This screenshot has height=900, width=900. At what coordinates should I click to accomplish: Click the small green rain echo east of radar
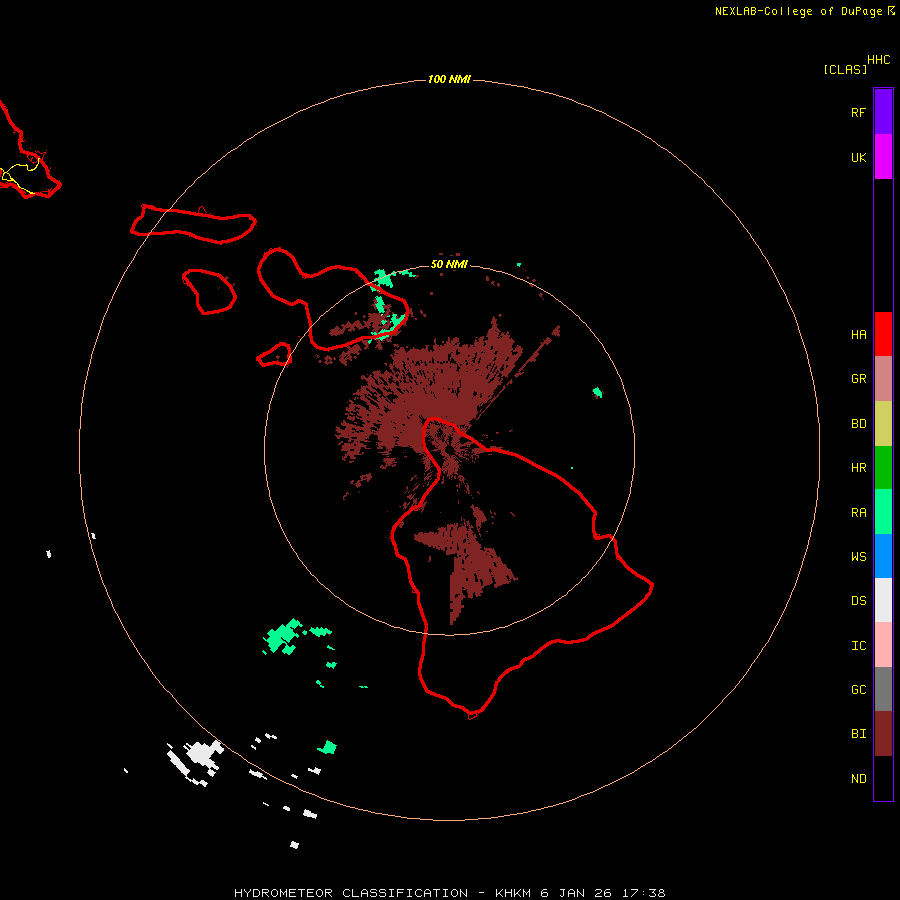click(598, 393)
